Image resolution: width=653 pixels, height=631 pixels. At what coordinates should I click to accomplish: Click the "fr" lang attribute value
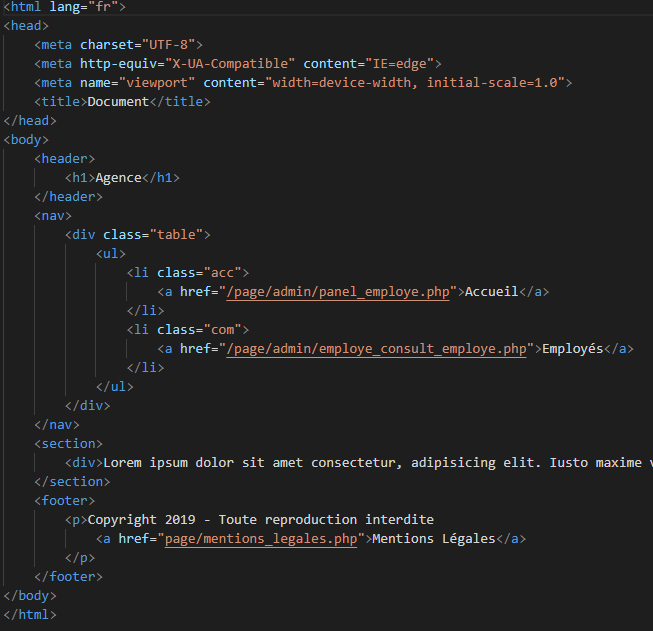point(102,7)
